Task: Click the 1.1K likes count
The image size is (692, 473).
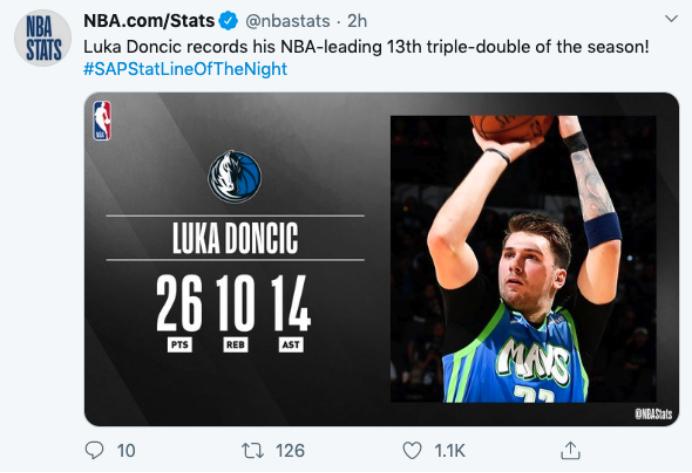Action: tap(450, 451)
